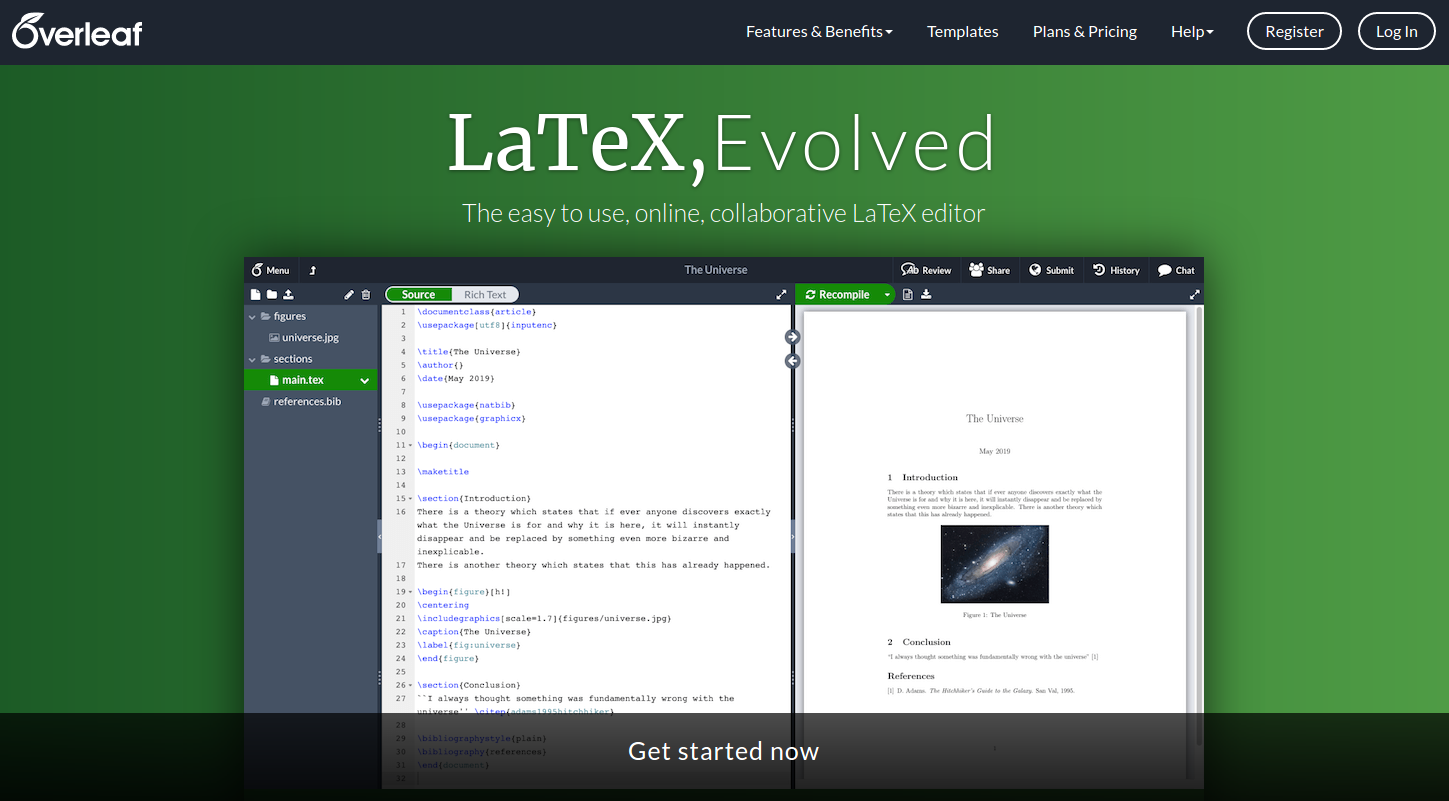Expand the PDF preview to full width

[x=1194, y=294]
